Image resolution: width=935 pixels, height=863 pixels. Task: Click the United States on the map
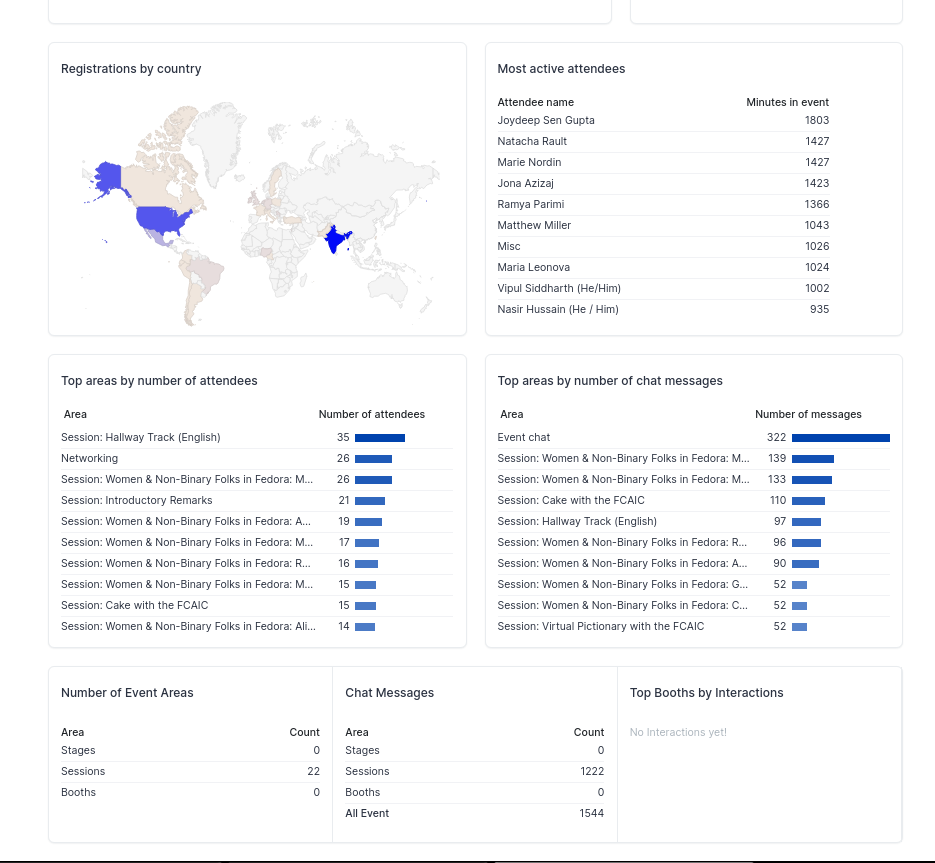[162, 219]
